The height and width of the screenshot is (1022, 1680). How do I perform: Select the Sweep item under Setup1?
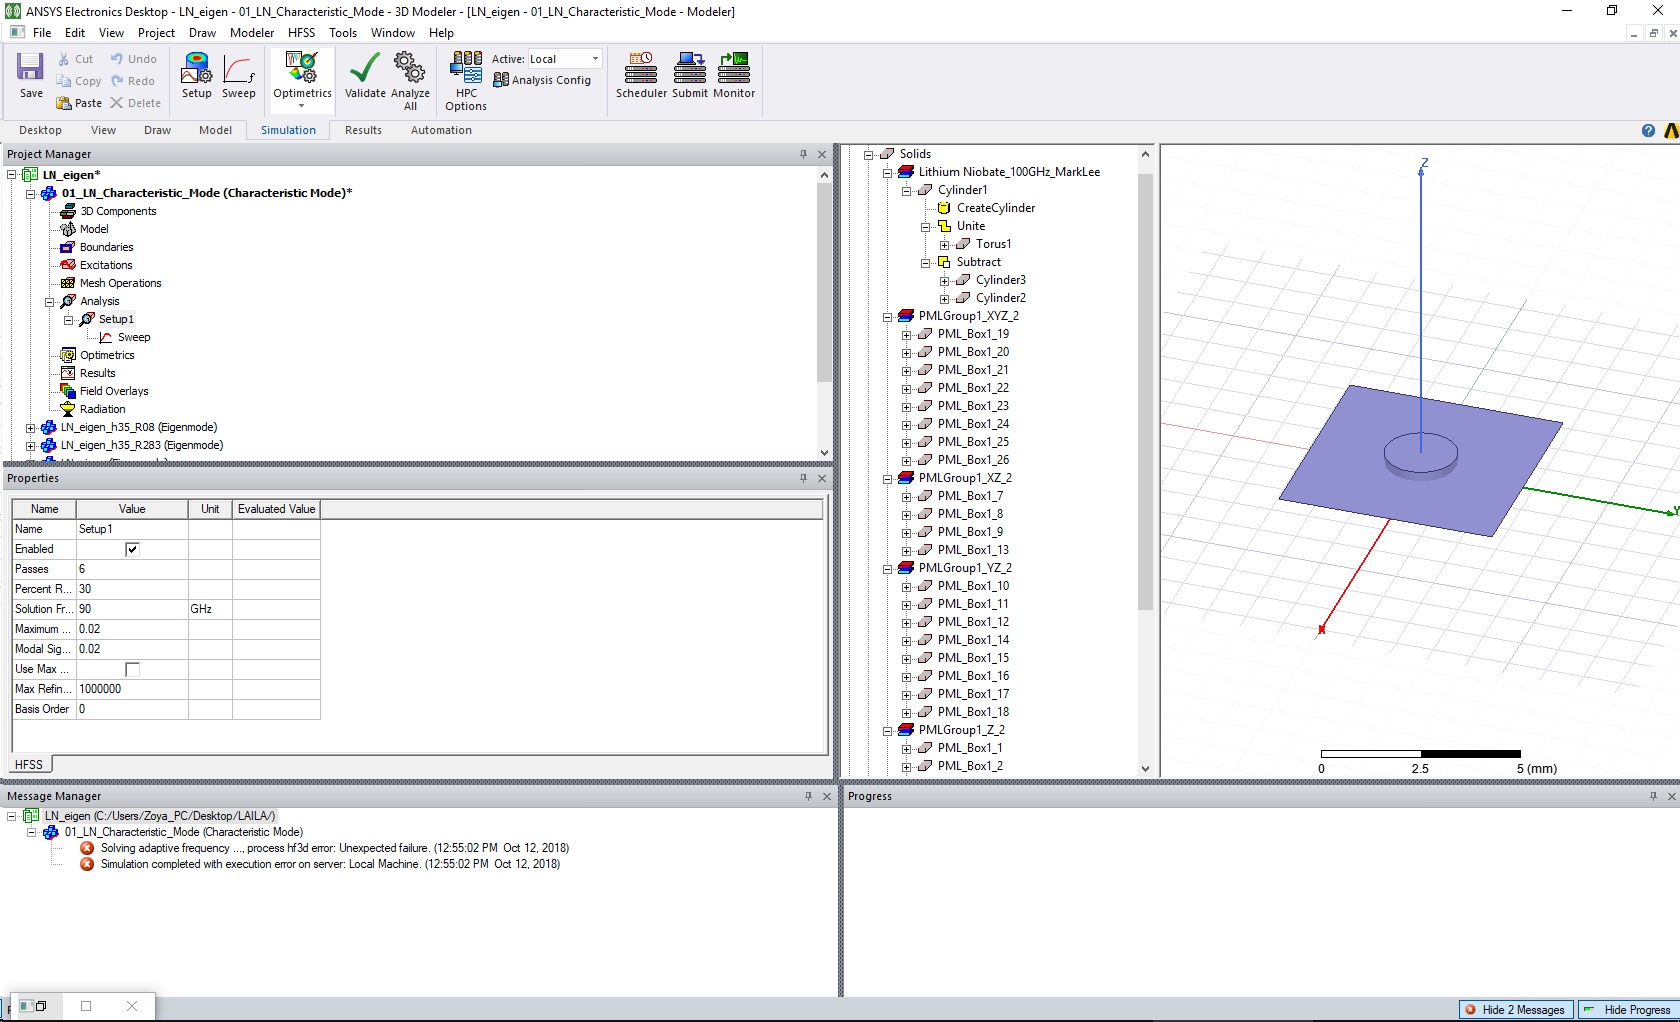[x=133, y=337]
